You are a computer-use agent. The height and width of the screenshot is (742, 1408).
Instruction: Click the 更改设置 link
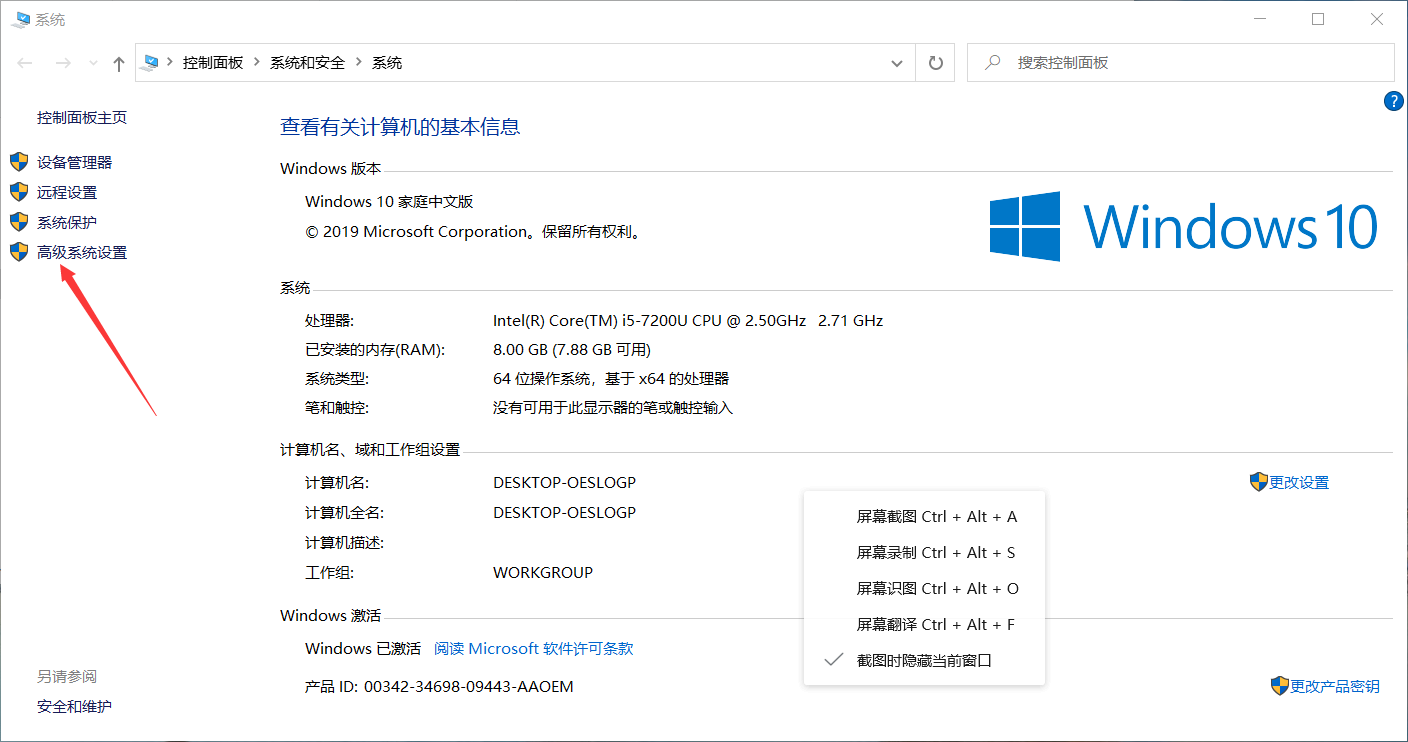pyautogui.click(x=1299, y=483)
